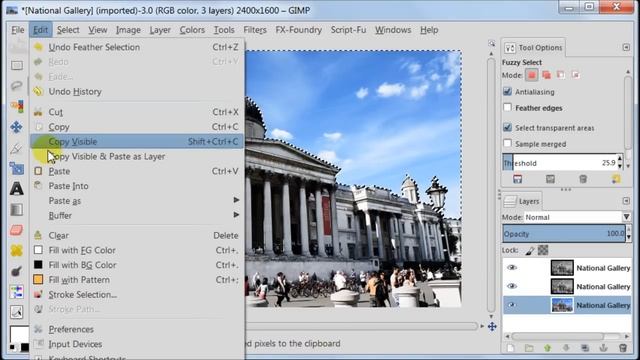Select the Free Select lasso tool

coord(17,86)
